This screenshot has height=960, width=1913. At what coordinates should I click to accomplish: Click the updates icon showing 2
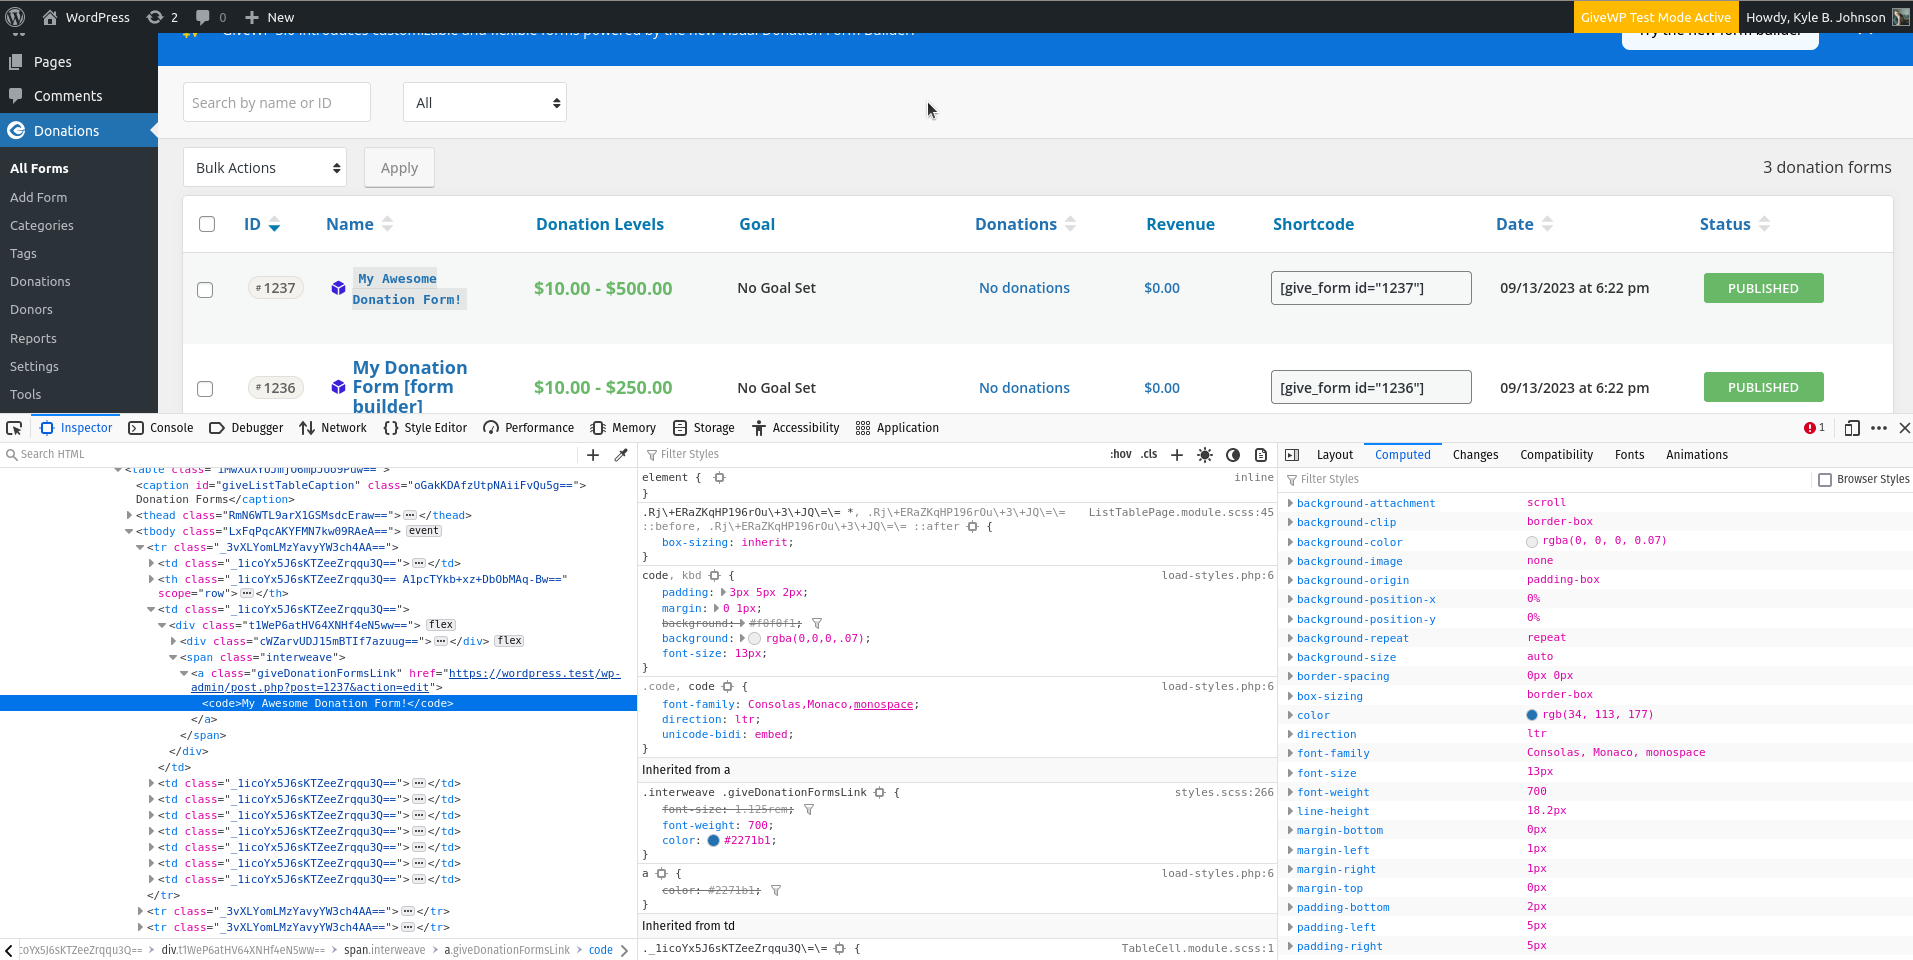click(x=162, y=17)
